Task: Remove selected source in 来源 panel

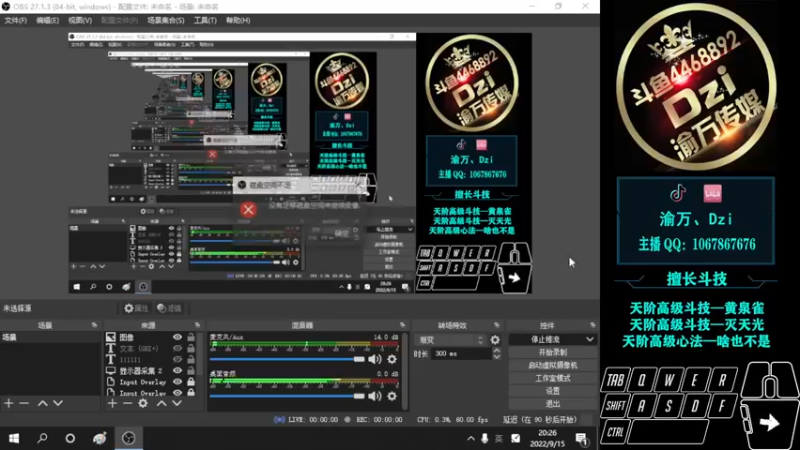Action: (128, 404)
